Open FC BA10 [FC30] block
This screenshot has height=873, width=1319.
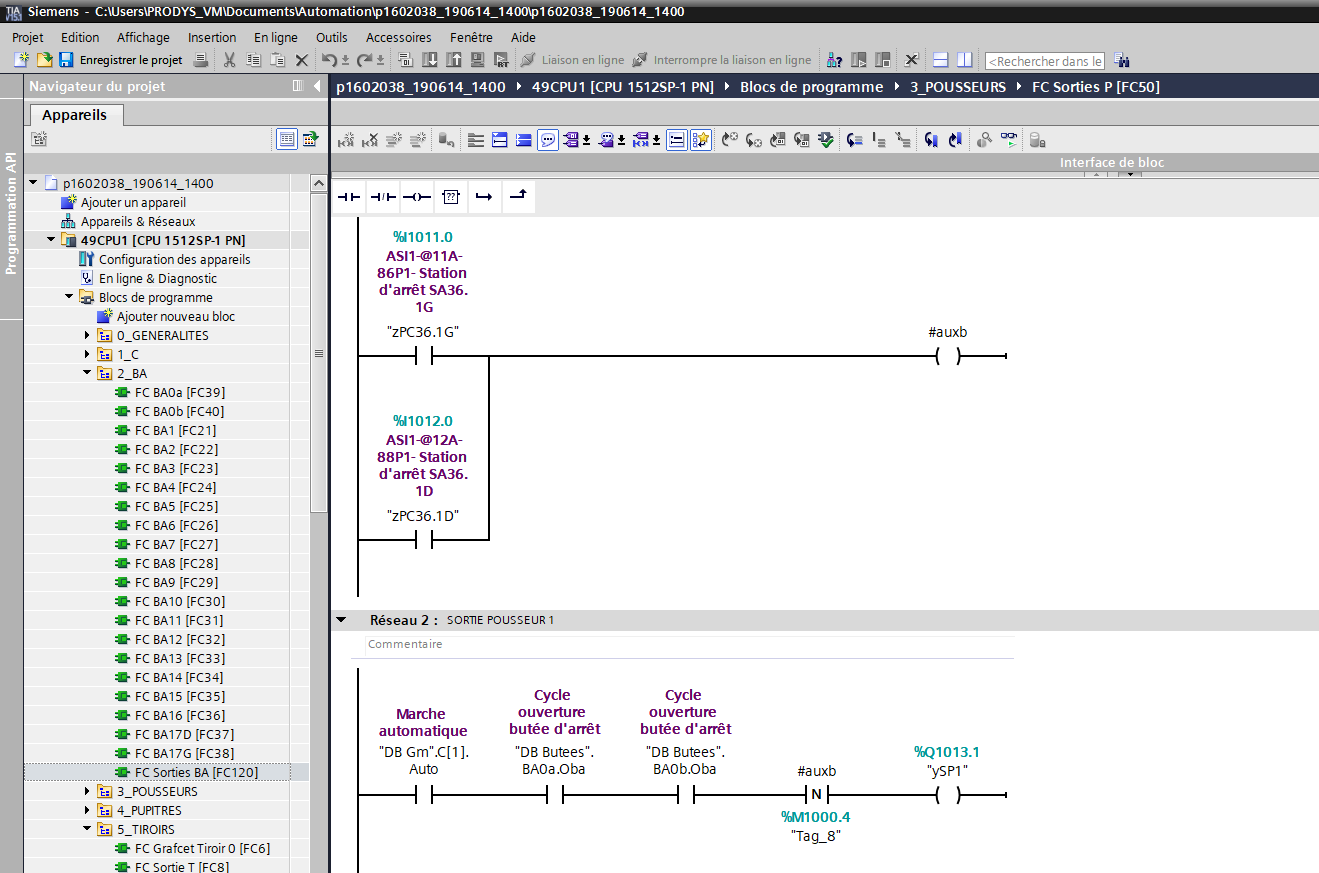[179, 601]
